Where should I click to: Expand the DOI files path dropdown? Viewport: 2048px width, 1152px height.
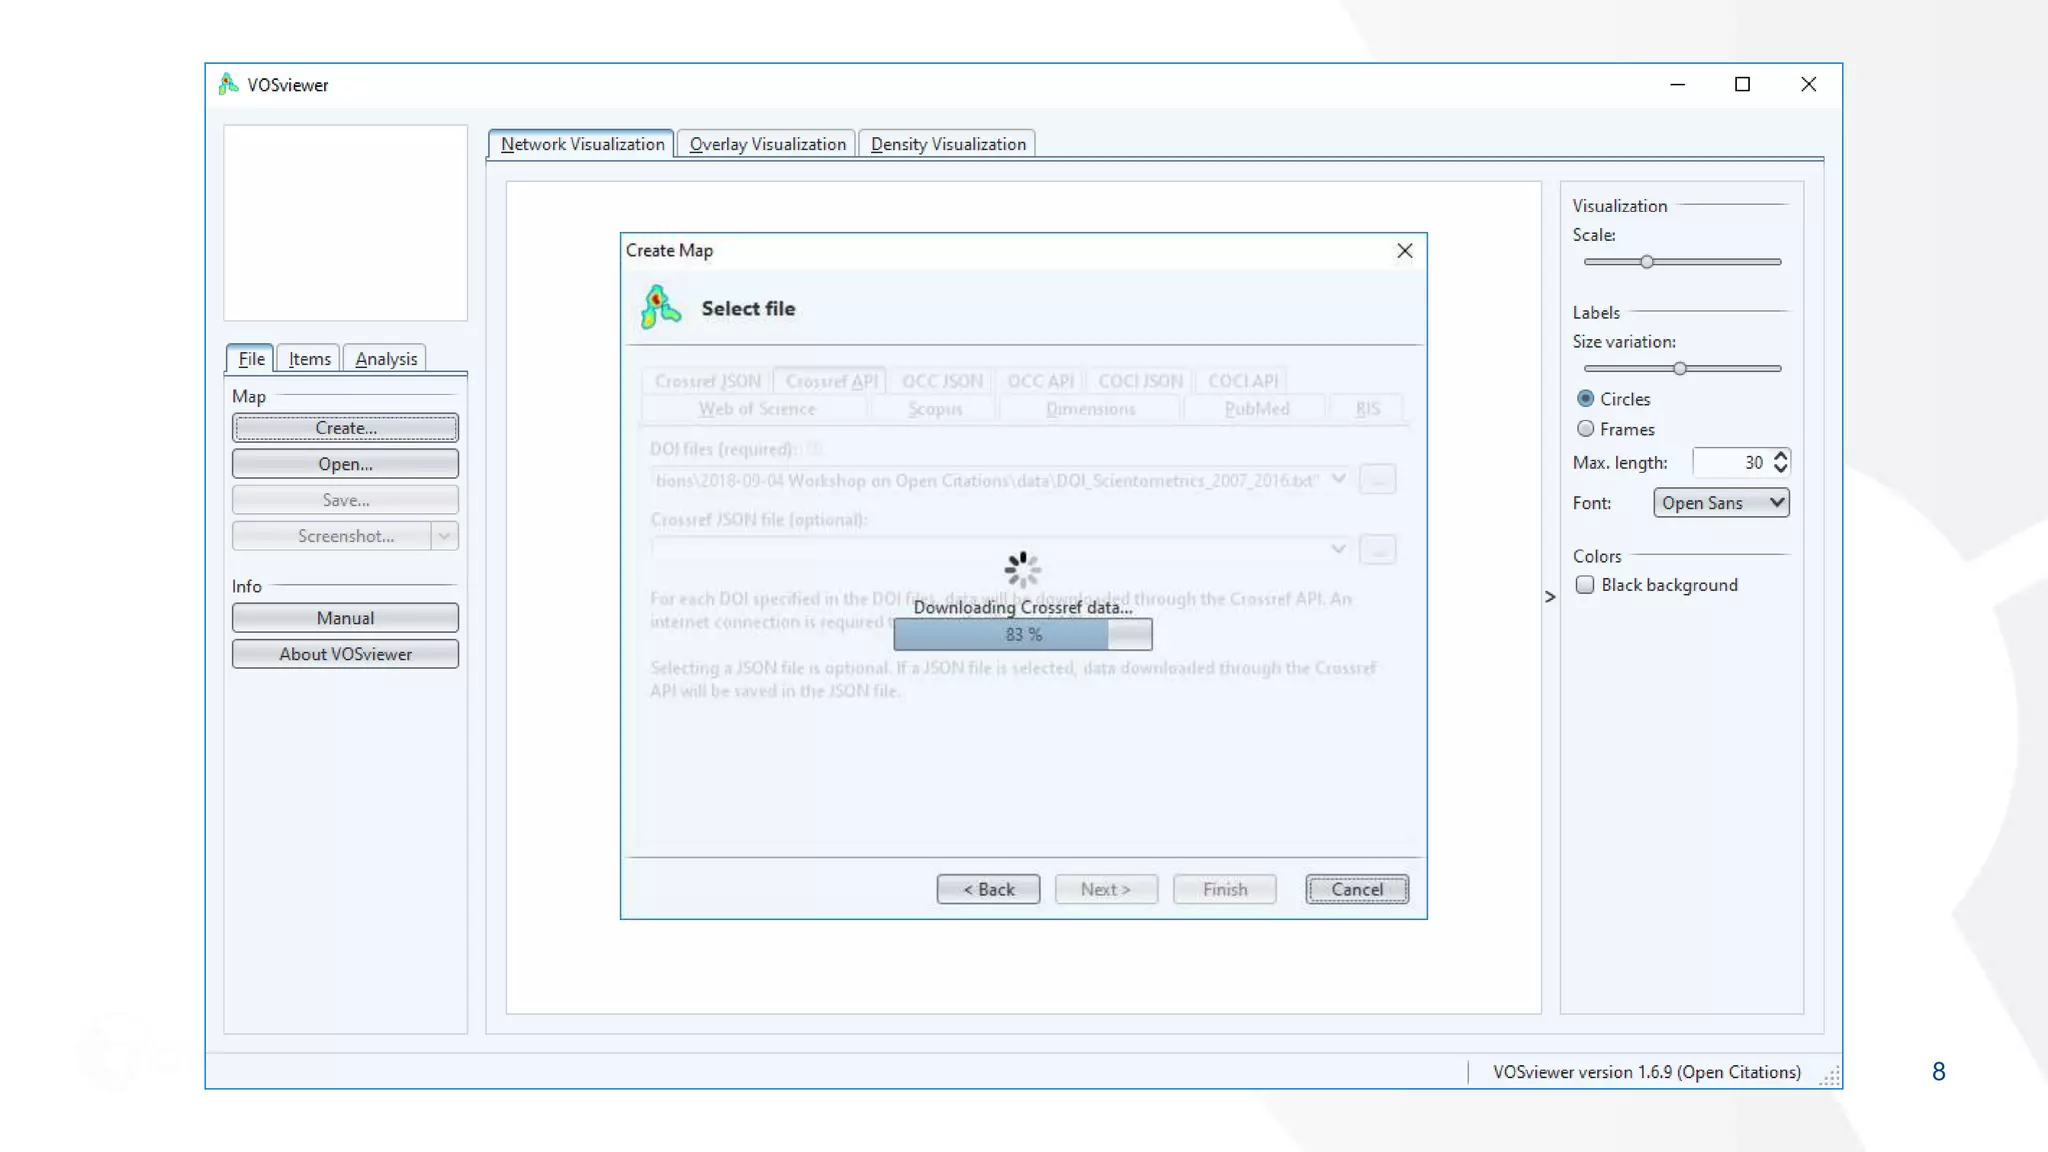[x=1338, y=480]
